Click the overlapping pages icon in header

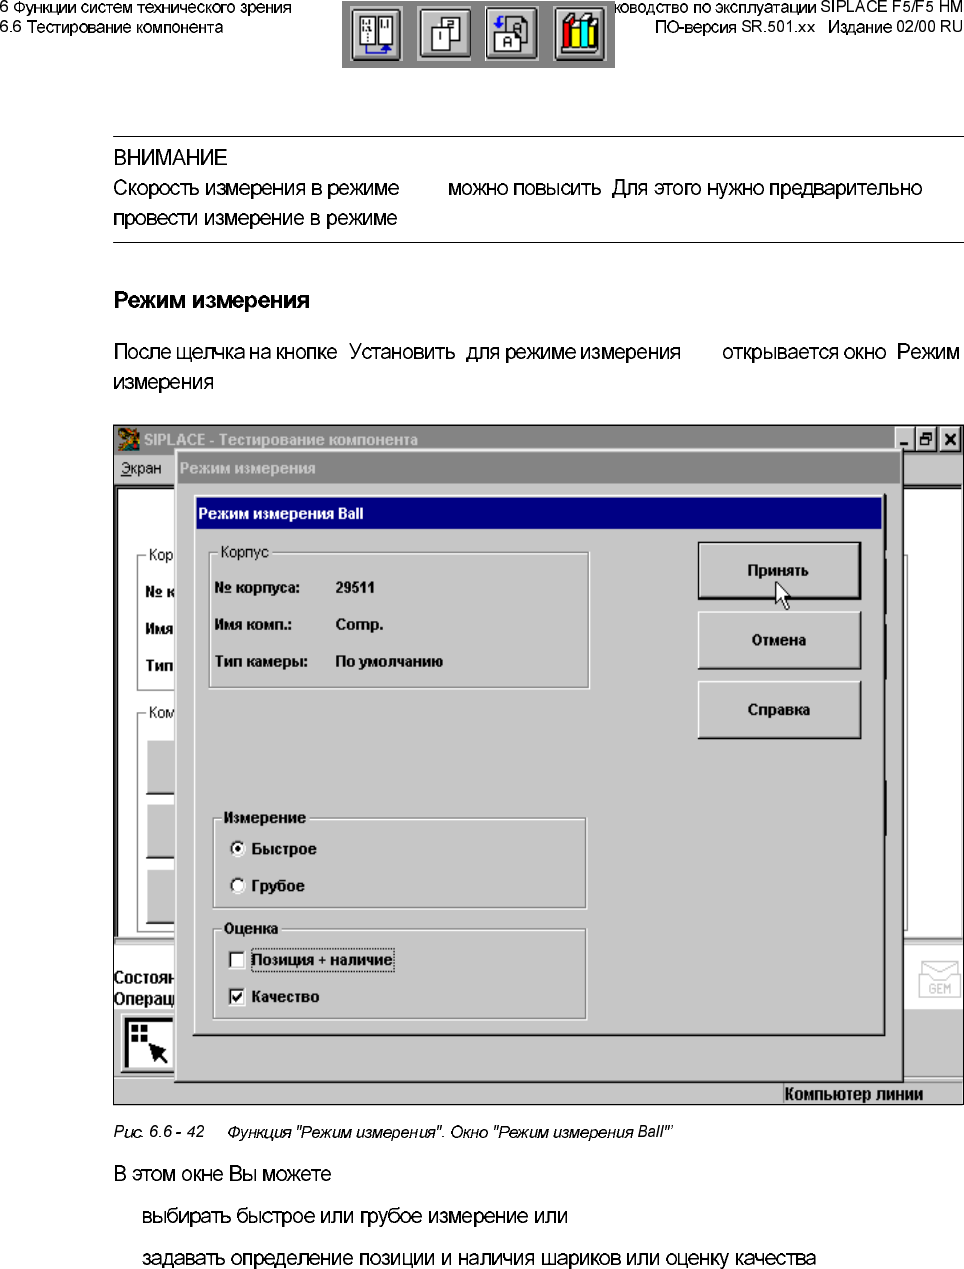point(444,34)
